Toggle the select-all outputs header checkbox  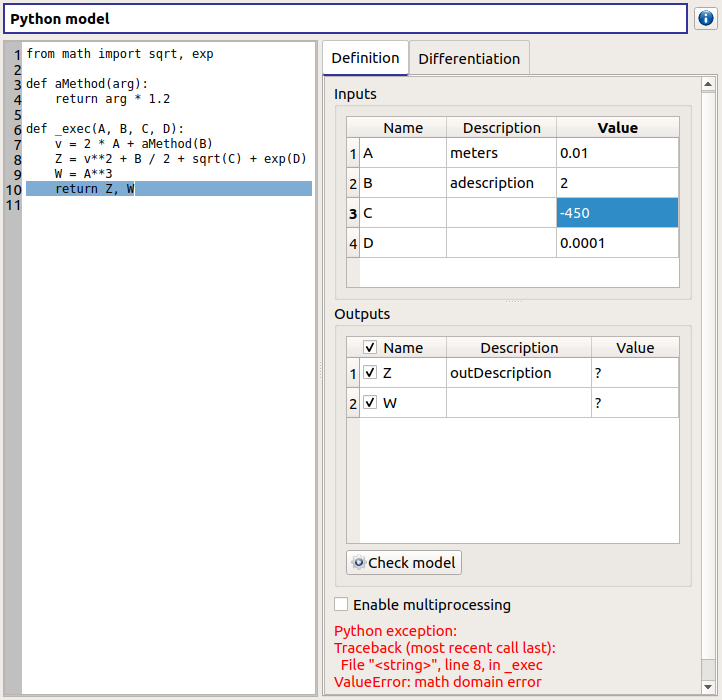pyautogui.click(x=371, y=348)
